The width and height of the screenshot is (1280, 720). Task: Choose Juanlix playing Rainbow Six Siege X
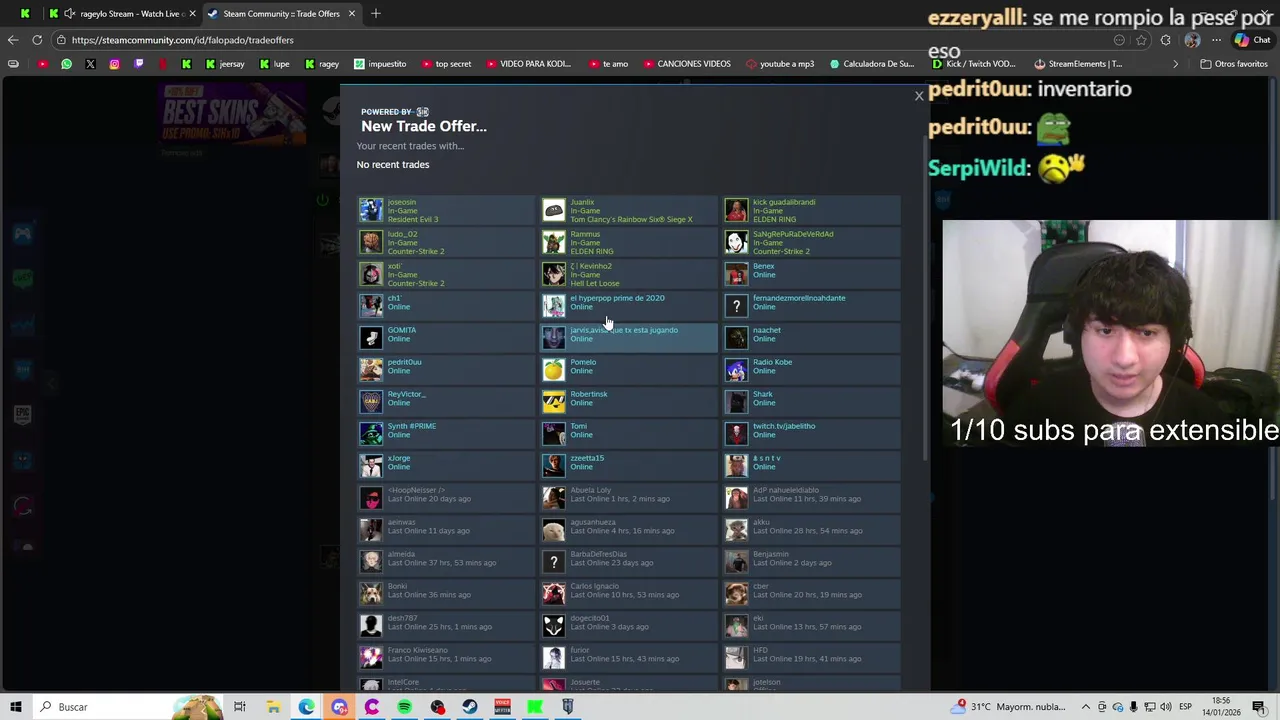coord(629,211)
